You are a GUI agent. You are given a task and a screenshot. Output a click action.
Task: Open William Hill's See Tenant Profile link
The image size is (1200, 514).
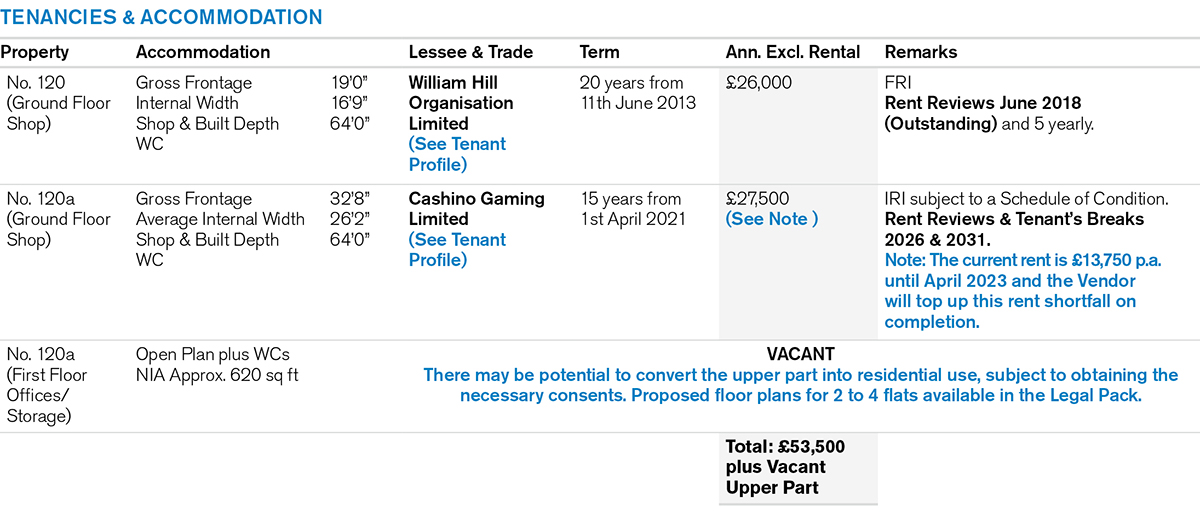[457, 154]
